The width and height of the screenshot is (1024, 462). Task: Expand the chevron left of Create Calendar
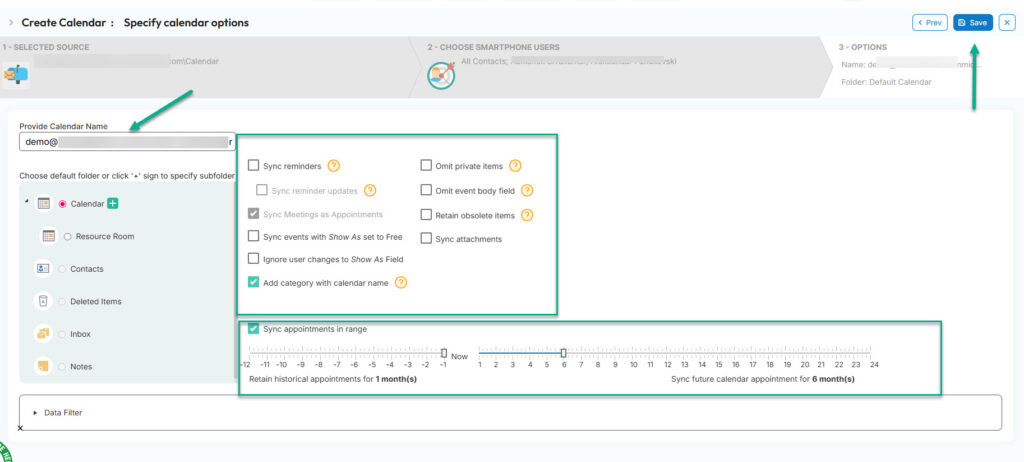pos(10,22)
